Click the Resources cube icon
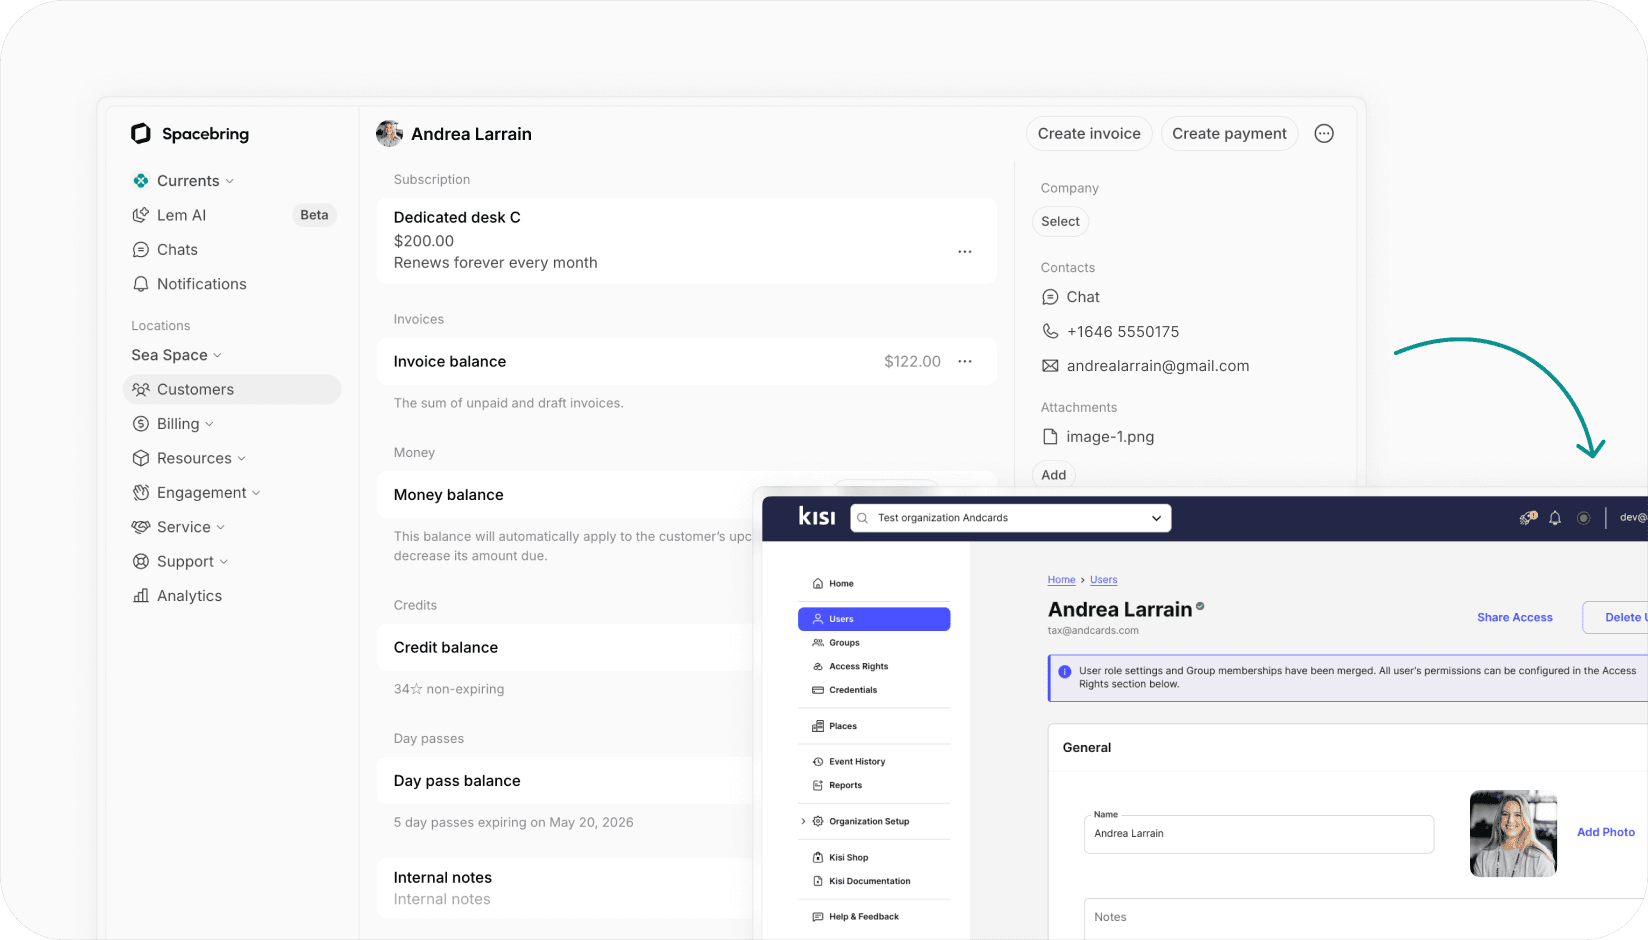The image size is (1648, 940). [x=141, y=458]
